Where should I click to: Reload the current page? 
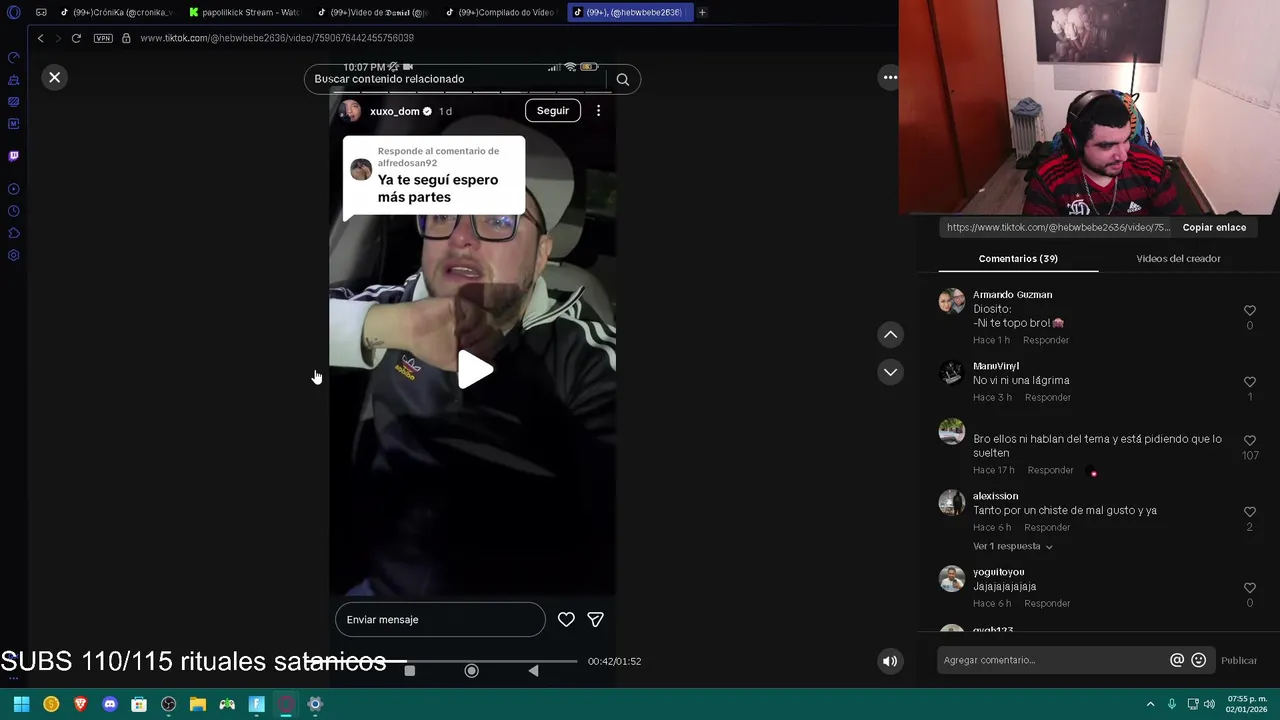coord(76,38)
